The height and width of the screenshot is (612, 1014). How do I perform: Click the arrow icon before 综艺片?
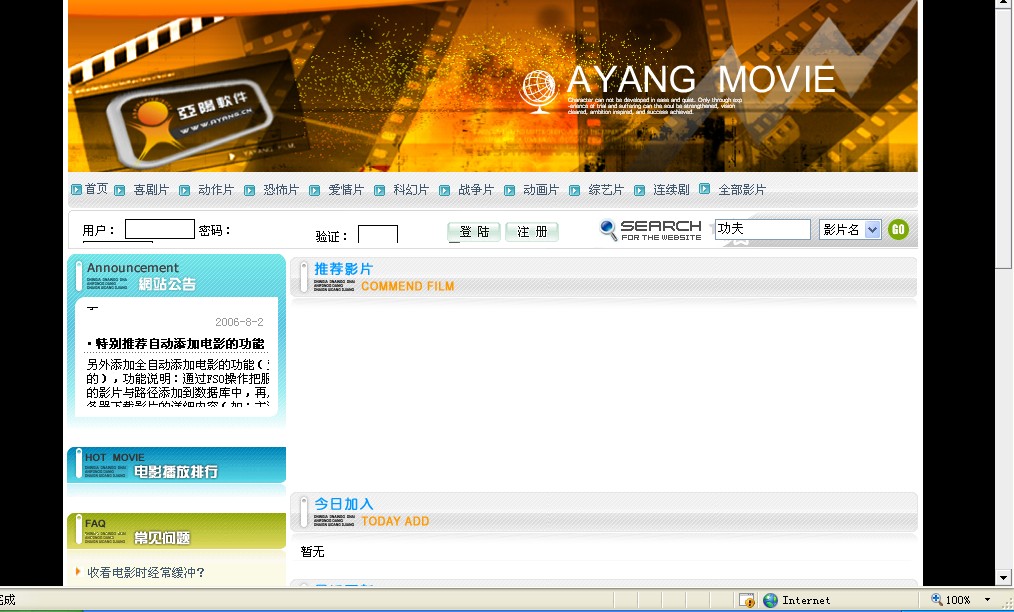[574, 190]
